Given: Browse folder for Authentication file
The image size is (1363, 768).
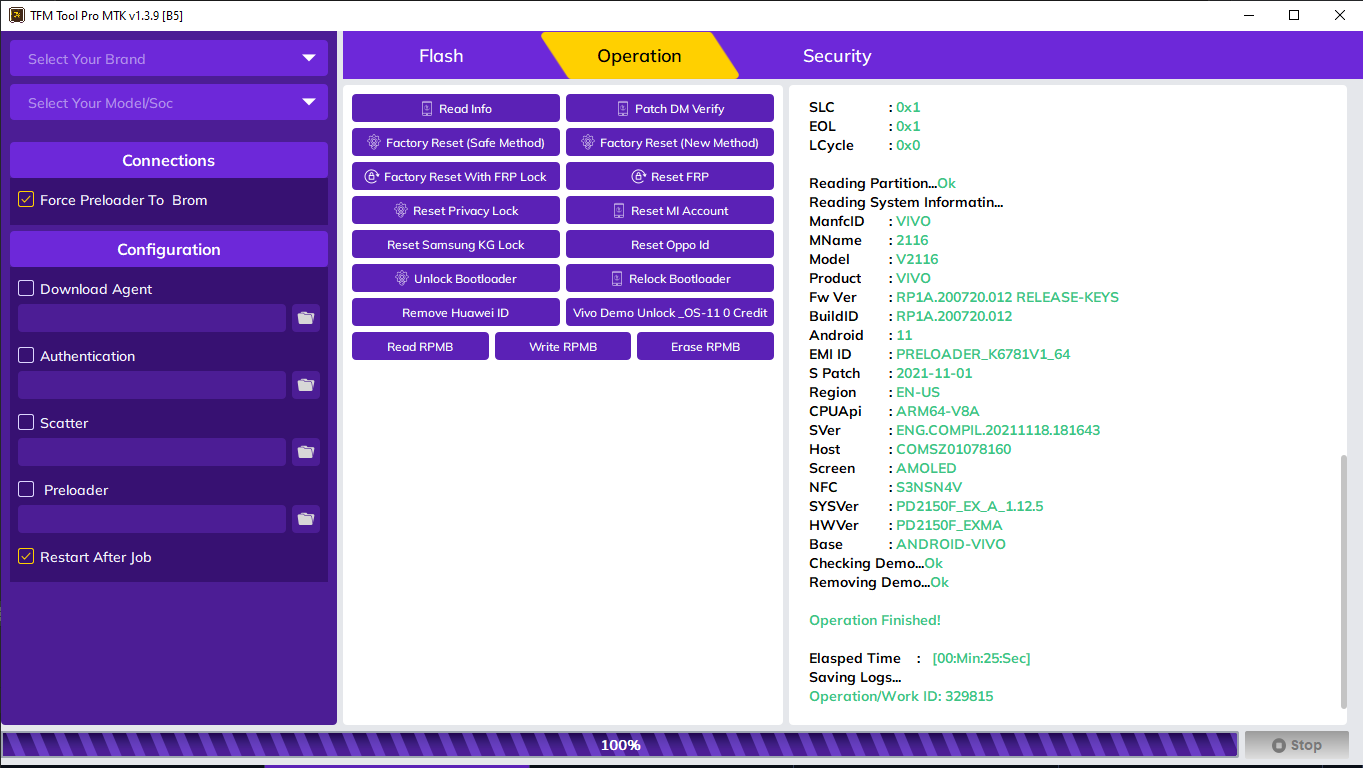Looking at the screenshot, I should pos(306,385).
